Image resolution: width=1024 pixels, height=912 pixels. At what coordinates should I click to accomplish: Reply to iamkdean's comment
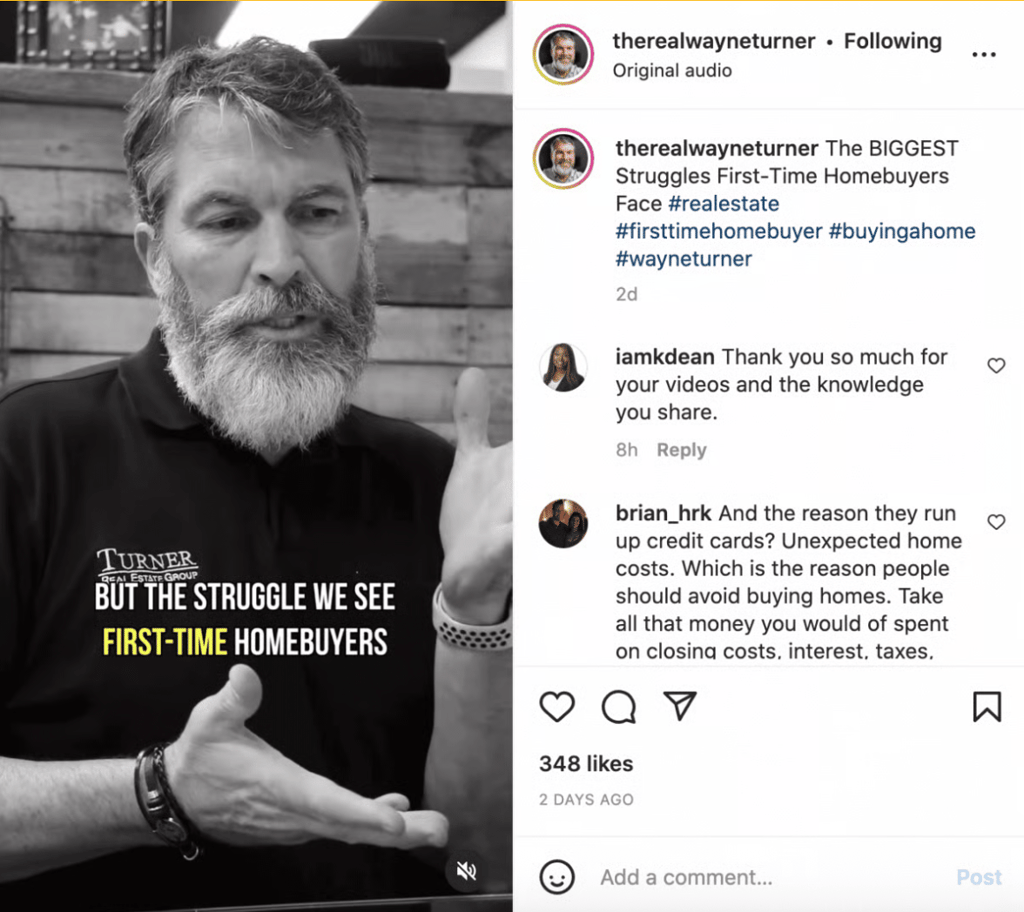click(x=682, y=450)
